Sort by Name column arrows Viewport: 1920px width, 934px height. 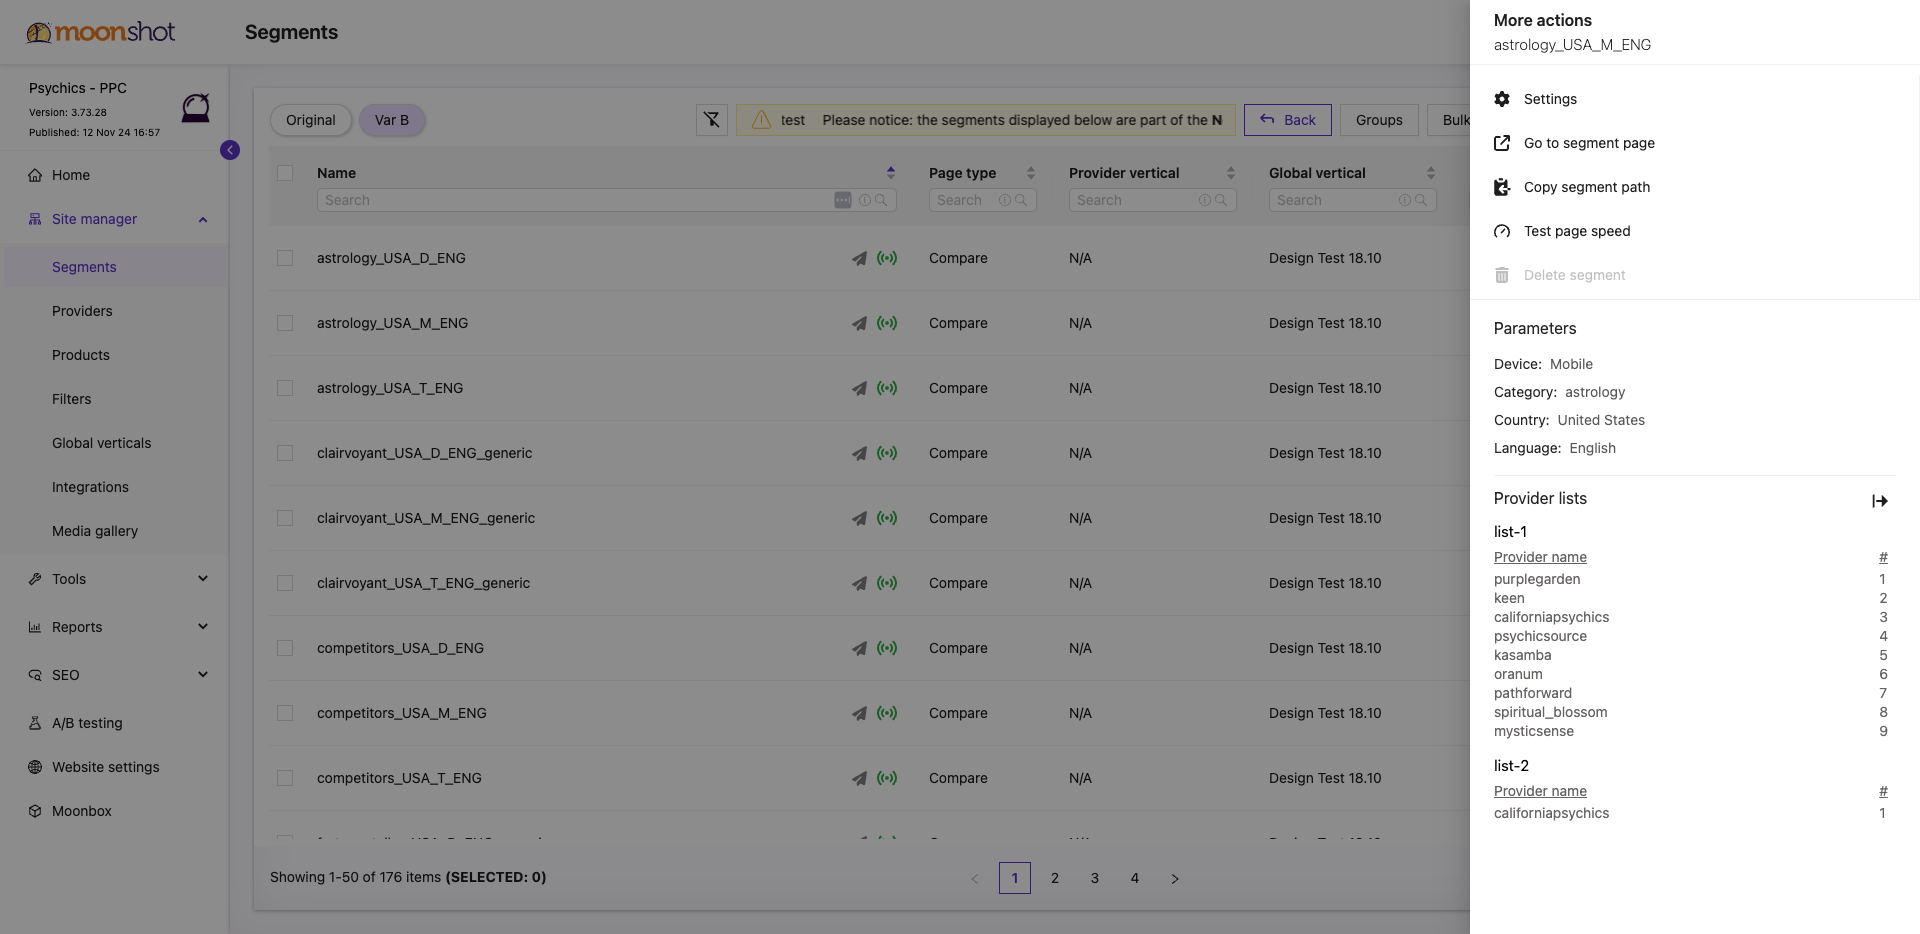891,173
